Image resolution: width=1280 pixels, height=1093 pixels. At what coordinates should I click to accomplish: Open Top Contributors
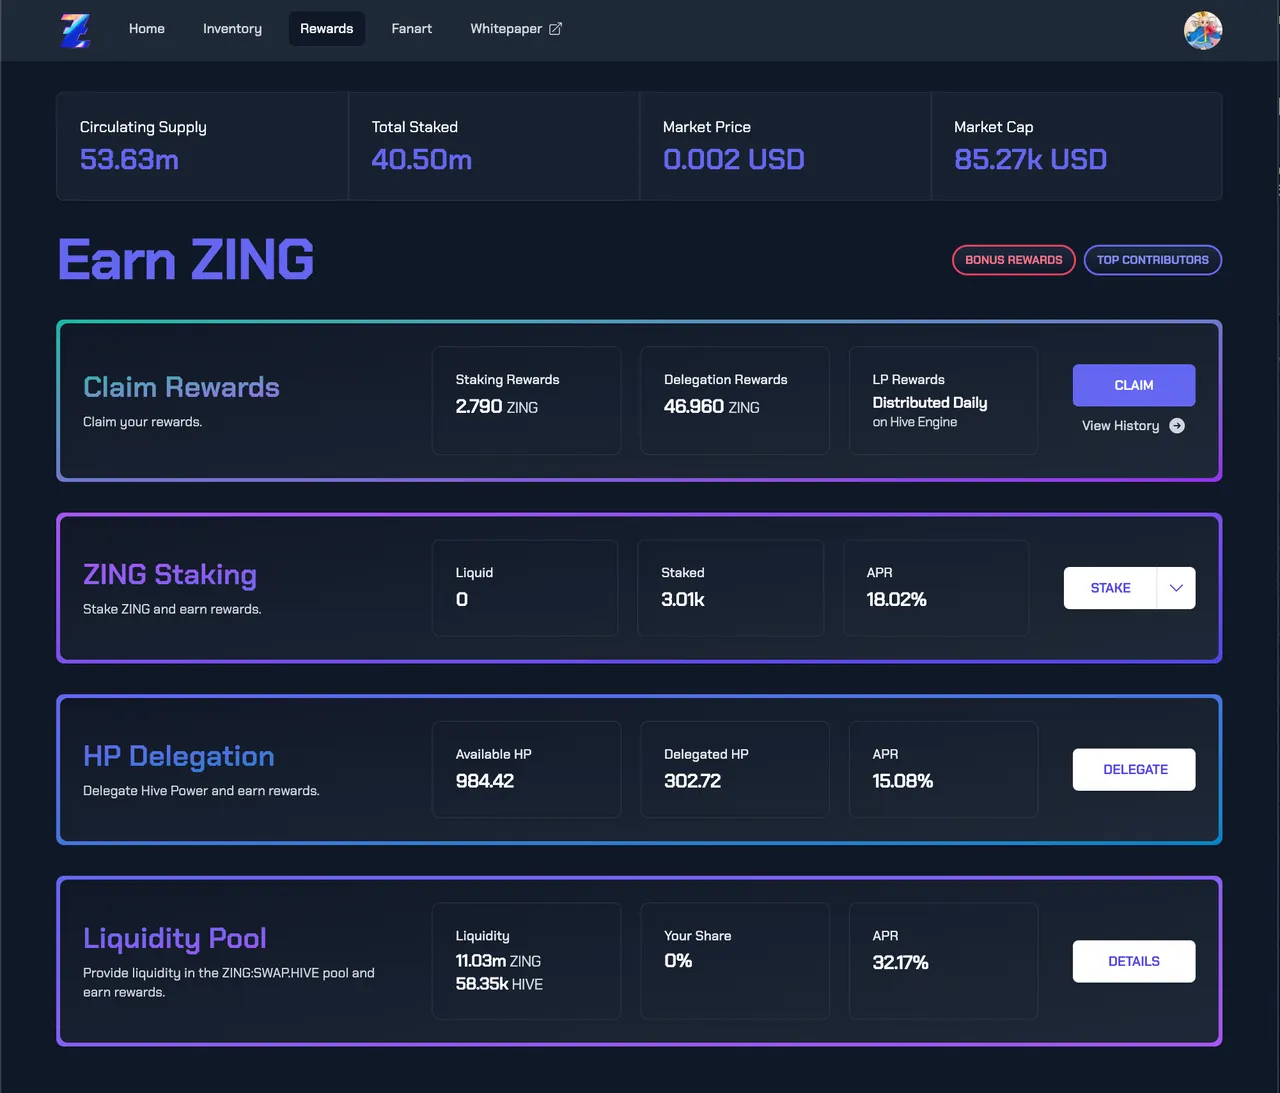(x=1153, y=260)
